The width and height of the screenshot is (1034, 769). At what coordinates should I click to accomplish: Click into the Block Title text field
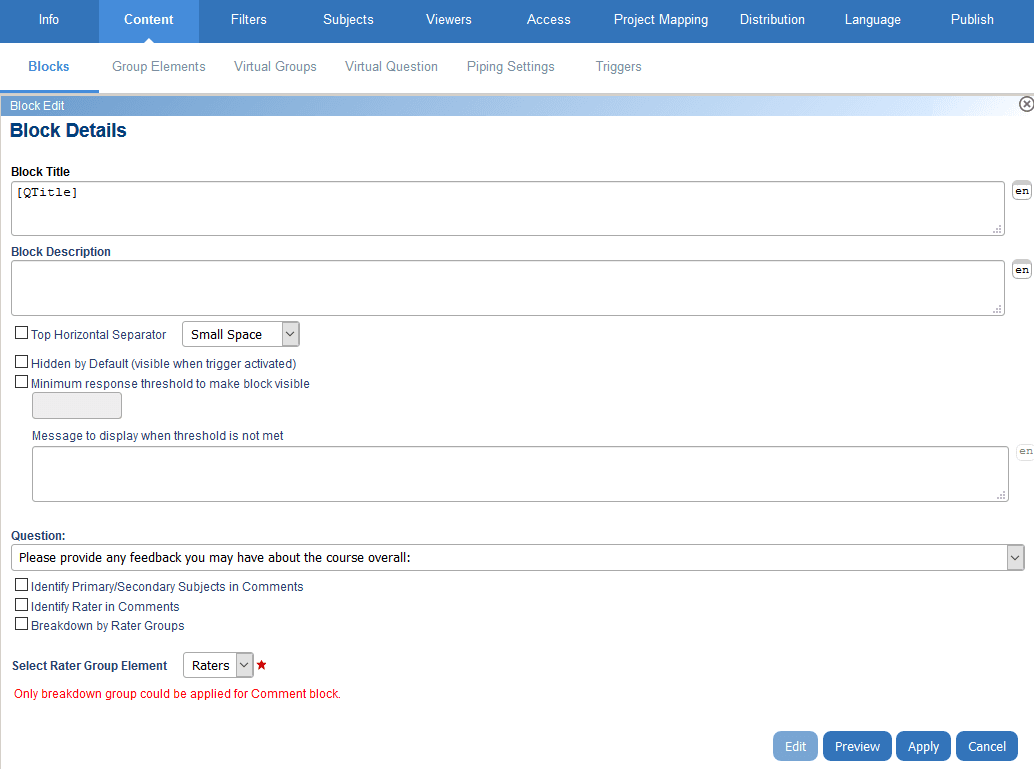[508, 208]
